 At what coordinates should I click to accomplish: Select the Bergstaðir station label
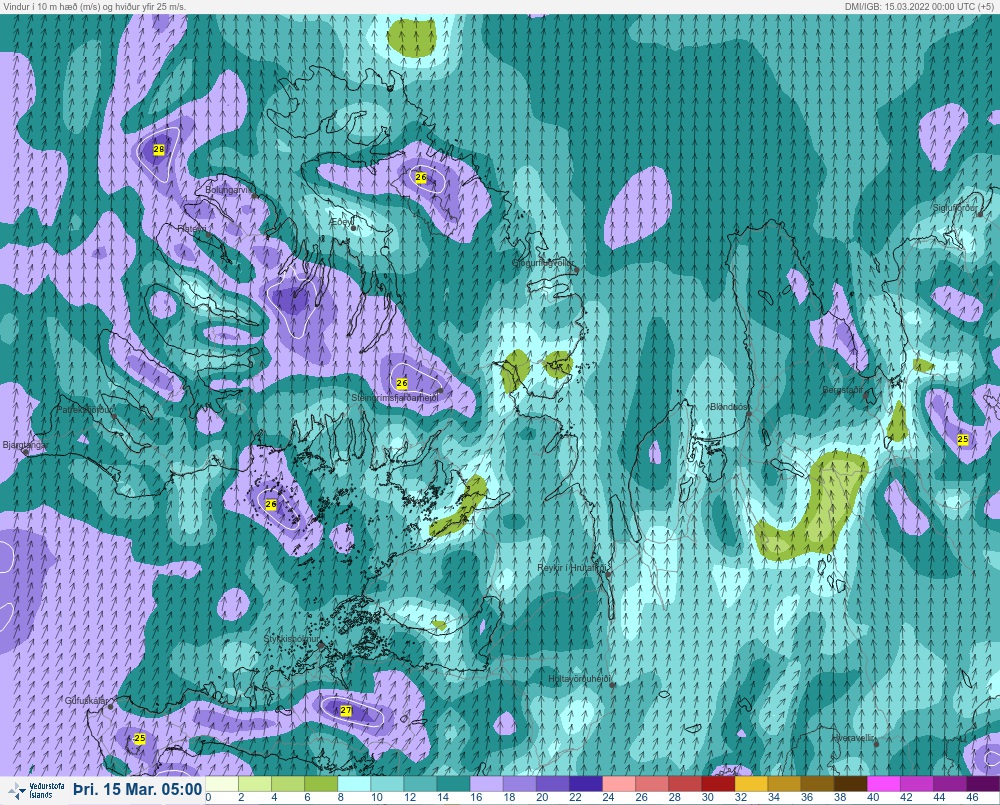(x=842, y=390)
